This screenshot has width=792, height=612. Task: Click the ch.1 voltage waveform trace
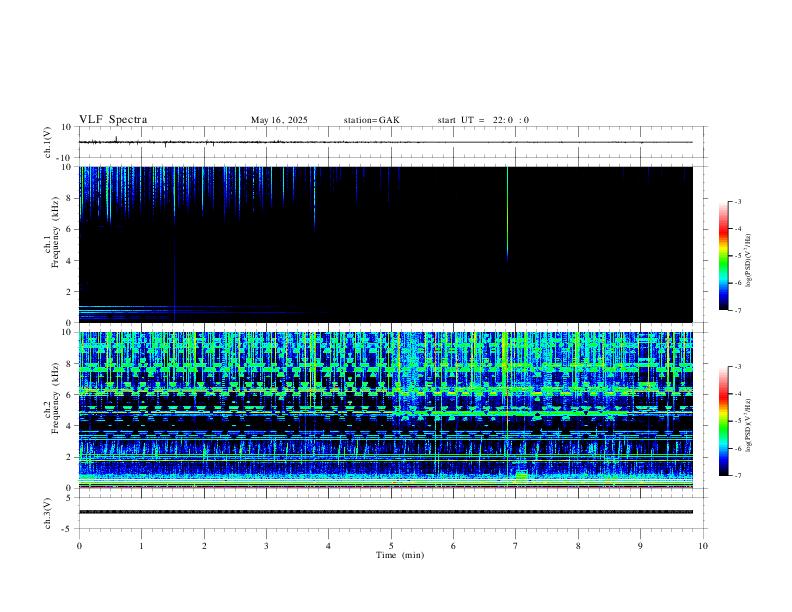tap(385, 142)
